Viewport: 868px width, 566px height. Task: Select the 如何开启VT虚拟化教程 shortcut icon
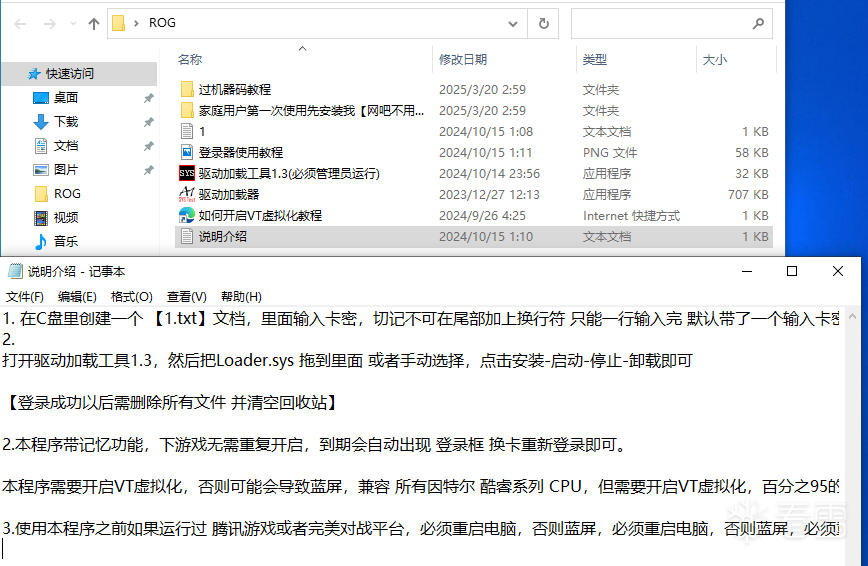pos(187,215)
